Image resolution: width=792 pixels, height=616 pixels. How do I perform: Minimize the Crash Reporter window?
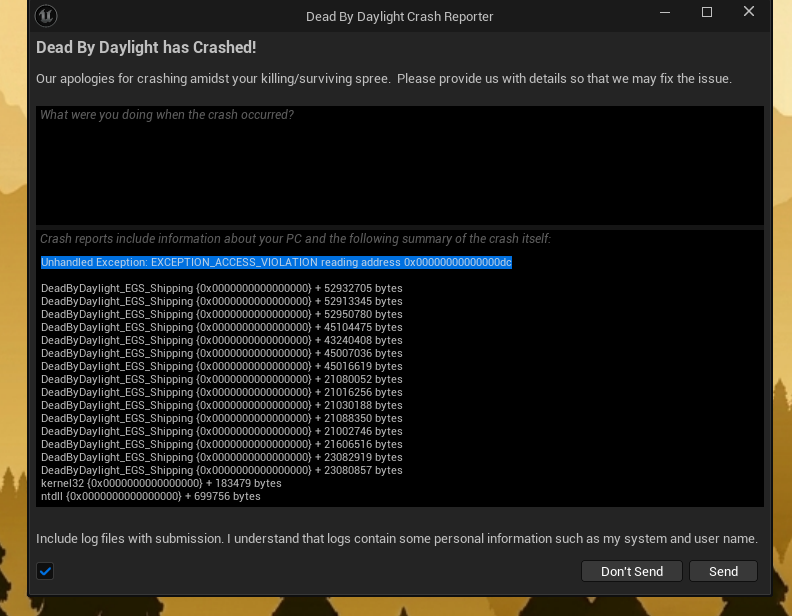coord(665,12)
